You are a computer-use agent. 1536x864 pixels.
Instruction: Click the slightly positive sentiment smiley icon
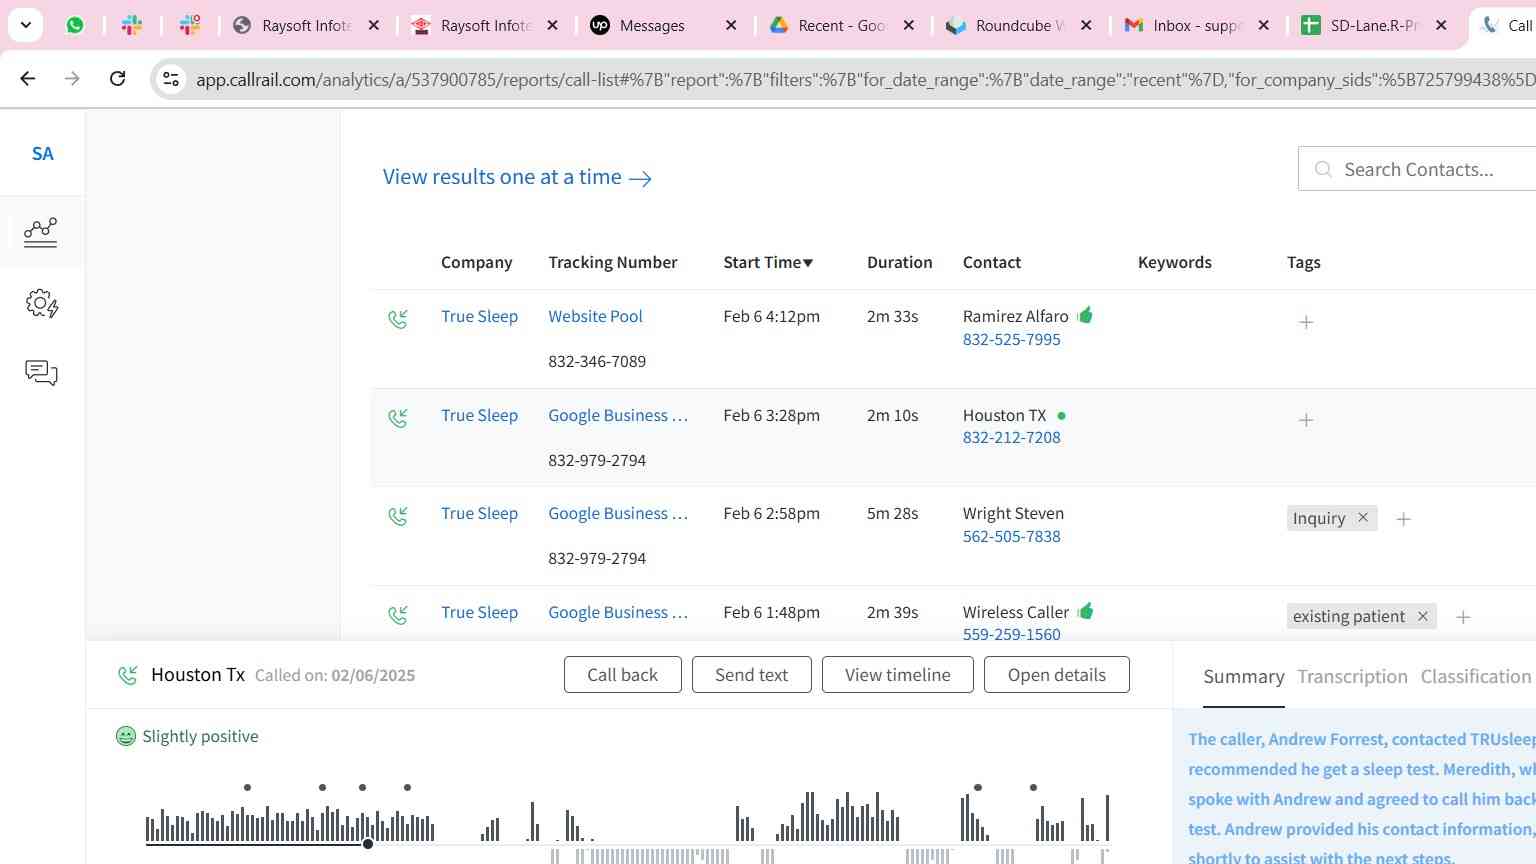pos(125,736)
